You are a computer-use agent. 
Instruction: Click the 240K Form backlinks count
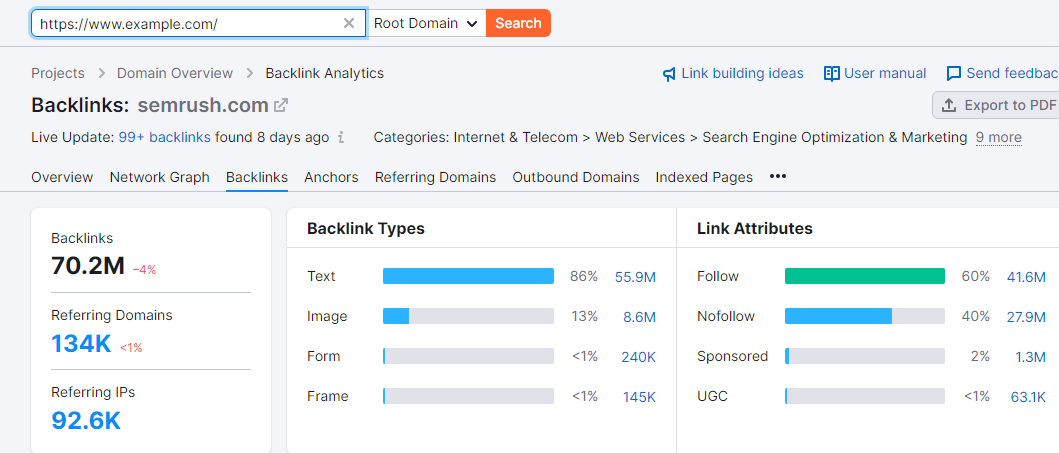tap(638, 356)
